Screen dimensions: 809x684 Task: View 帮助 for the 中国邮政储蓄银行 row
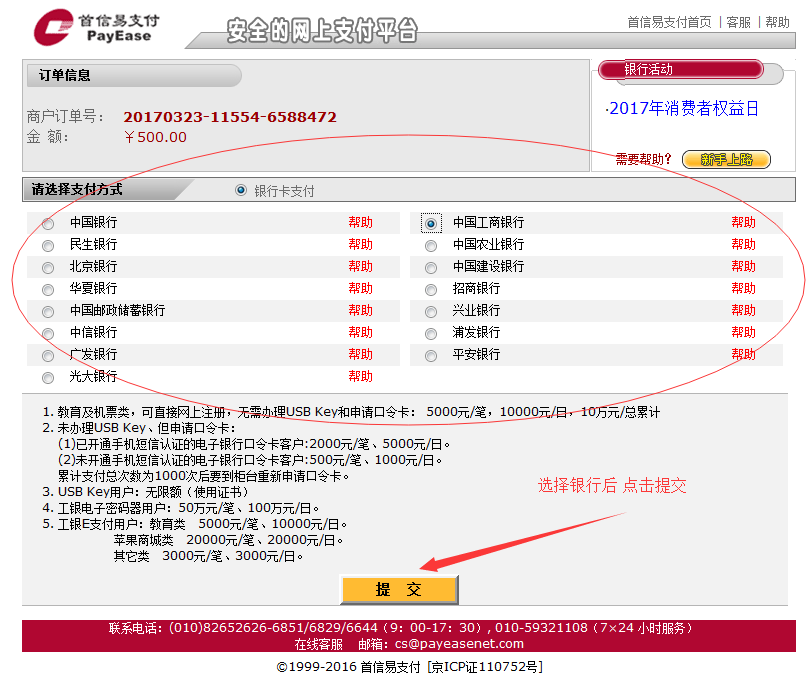[360, 311]
